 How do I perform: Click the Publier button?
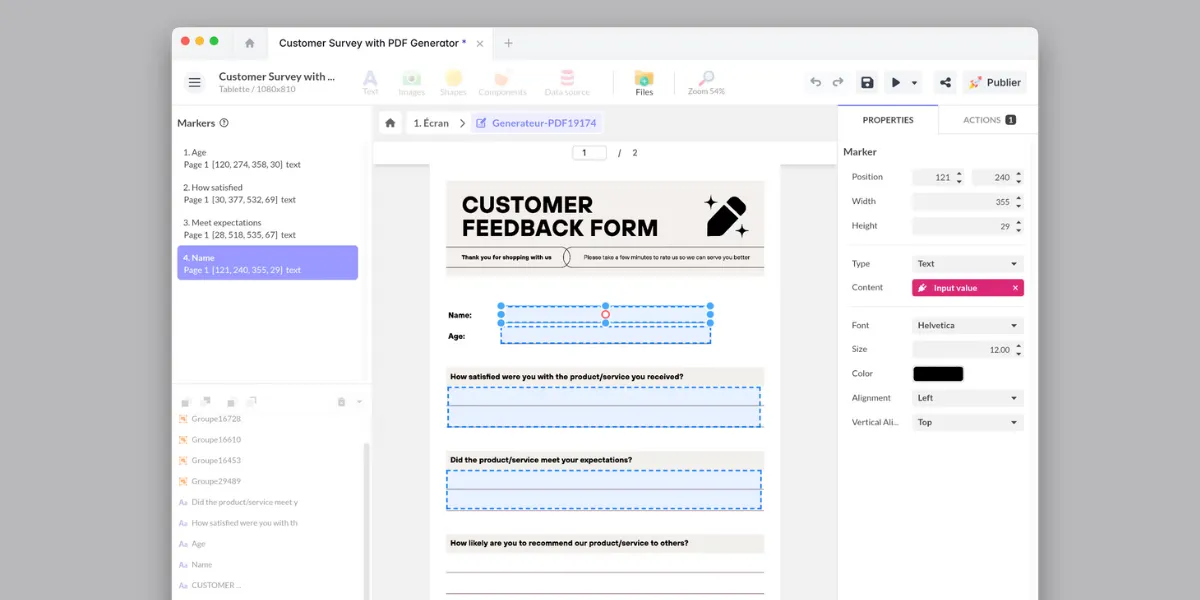point(994,83)
